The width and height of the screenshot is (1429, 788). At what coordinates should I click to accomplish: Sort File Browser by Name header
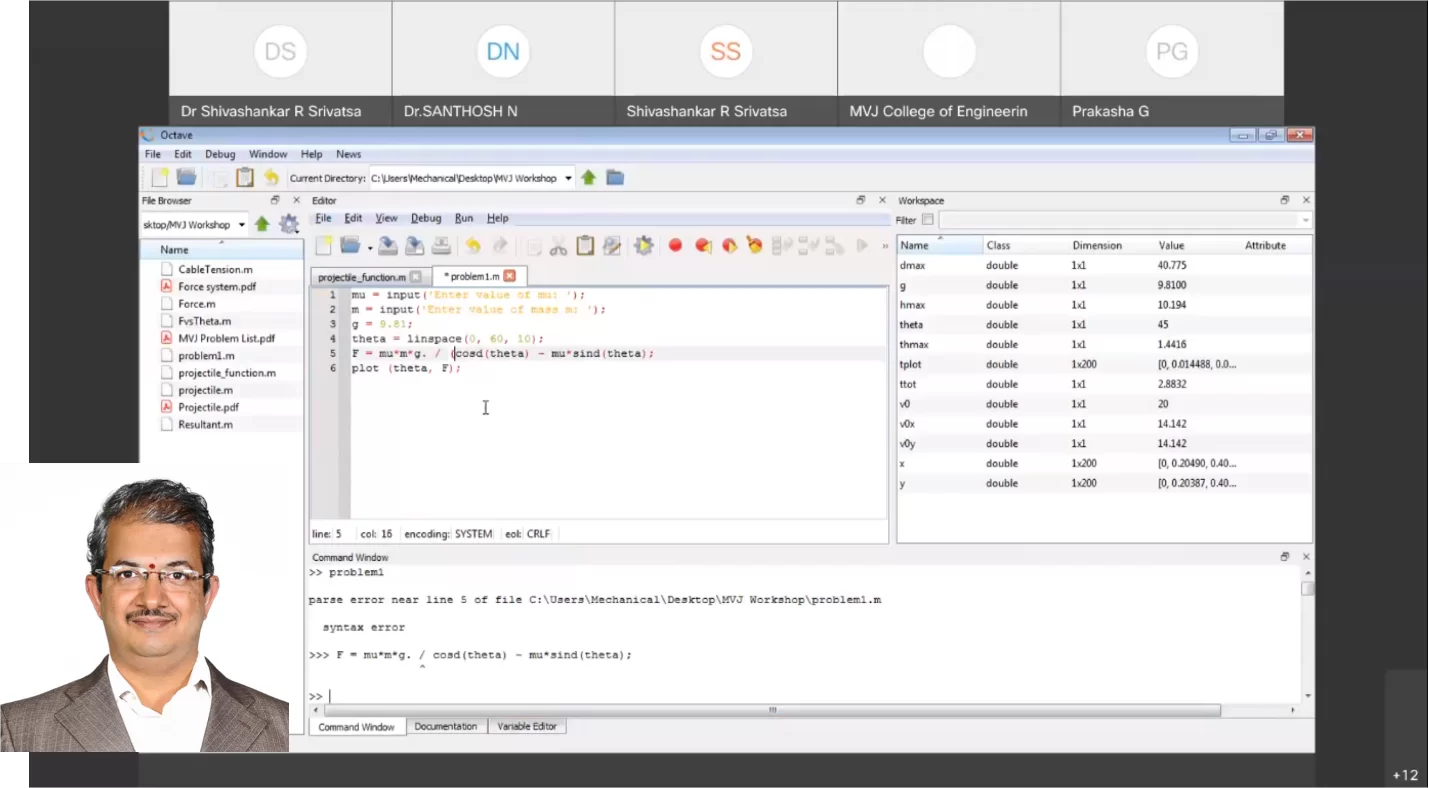pos(222,249)
